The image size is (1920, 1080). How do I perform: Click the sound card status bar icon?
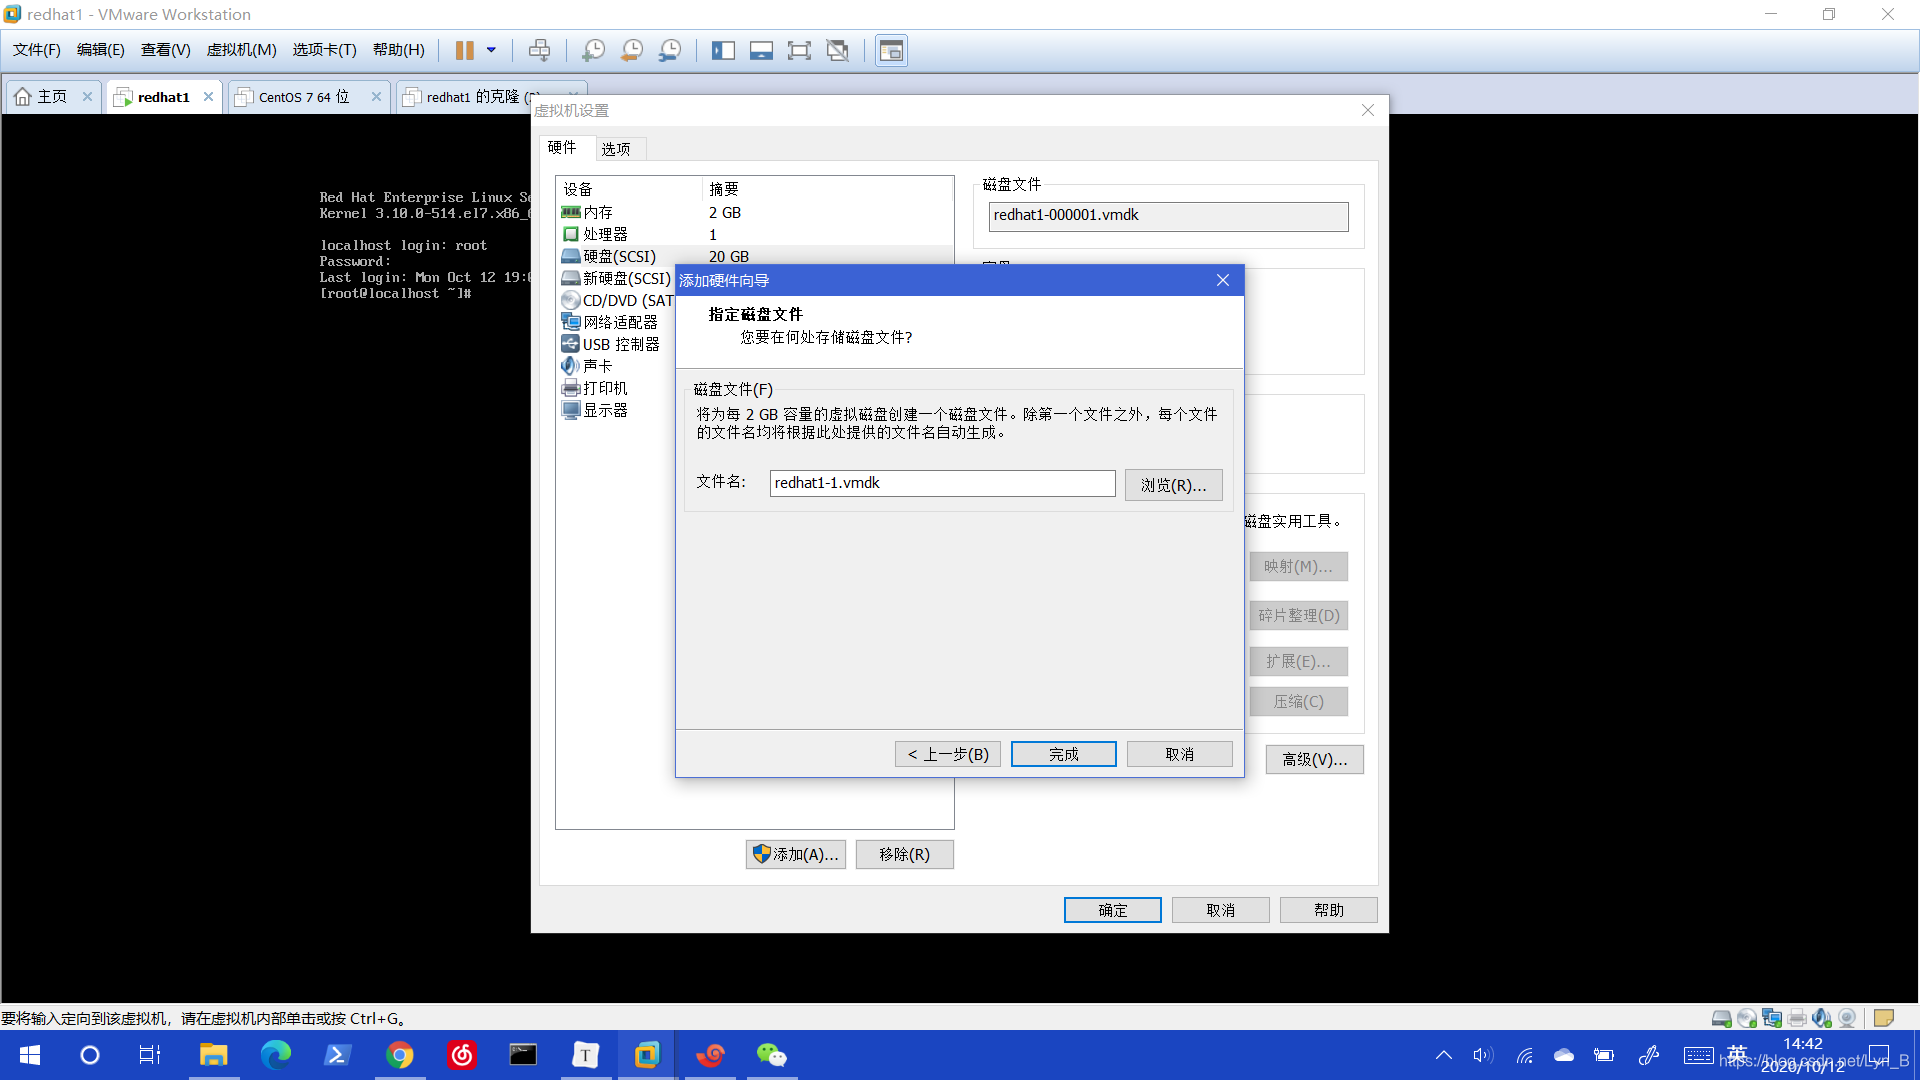click(1821, 1018)
